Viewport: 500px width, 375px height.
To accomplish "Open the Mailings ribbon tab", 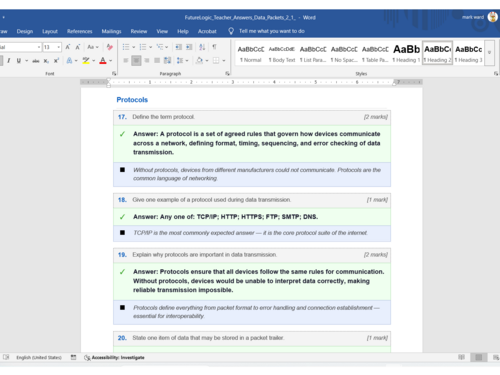I will [x=111, y=31].
